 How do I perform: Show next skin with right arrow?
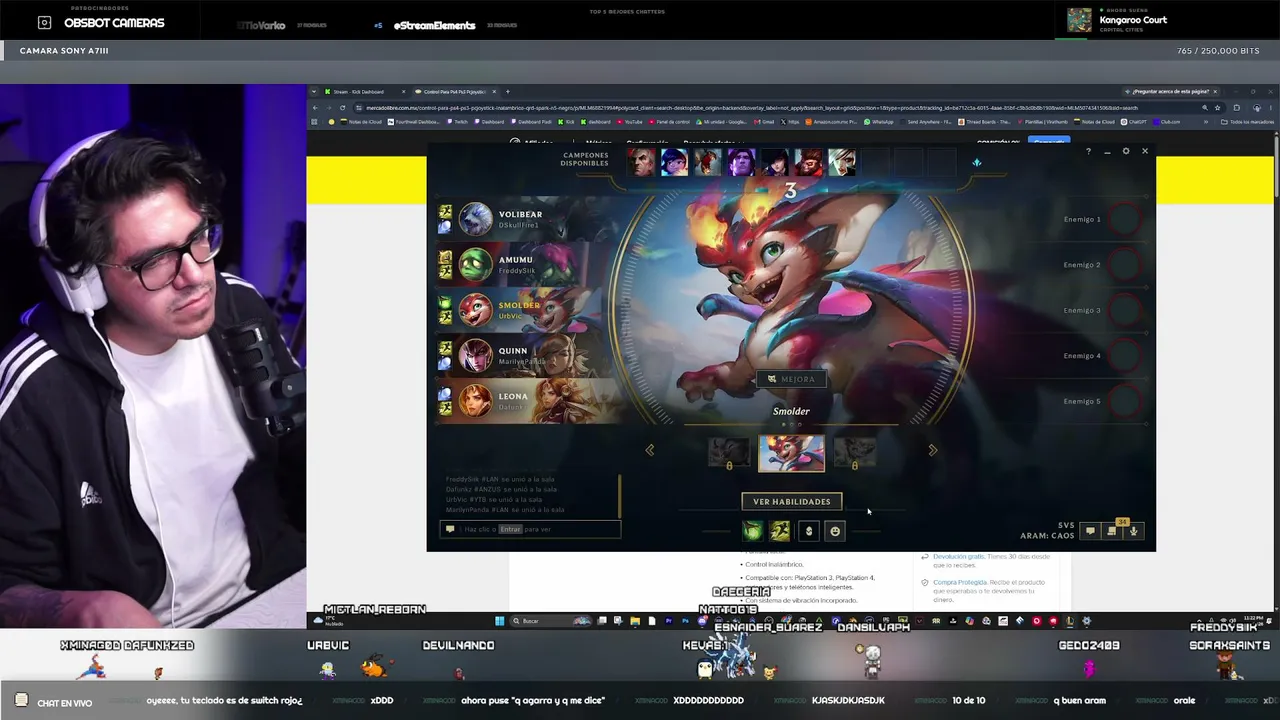click(933, 450)
